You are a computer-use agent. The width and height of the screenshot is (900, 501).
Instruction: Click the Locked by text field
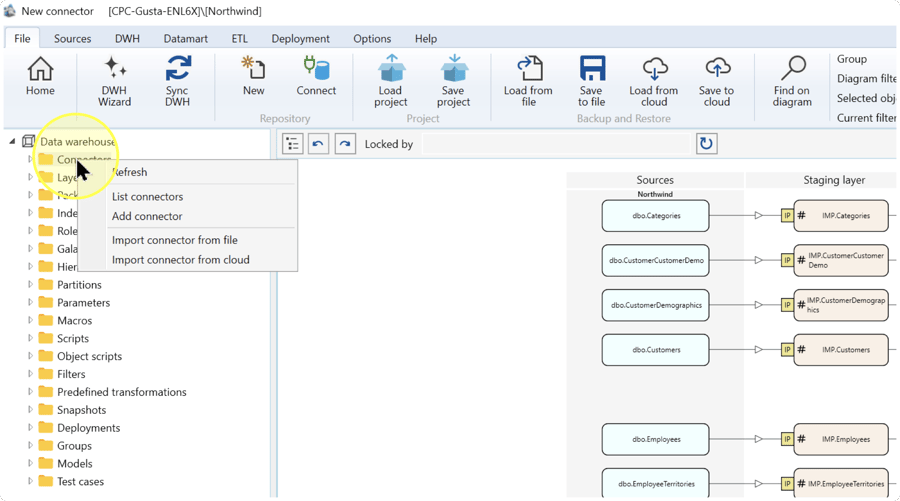click(556, 143)
